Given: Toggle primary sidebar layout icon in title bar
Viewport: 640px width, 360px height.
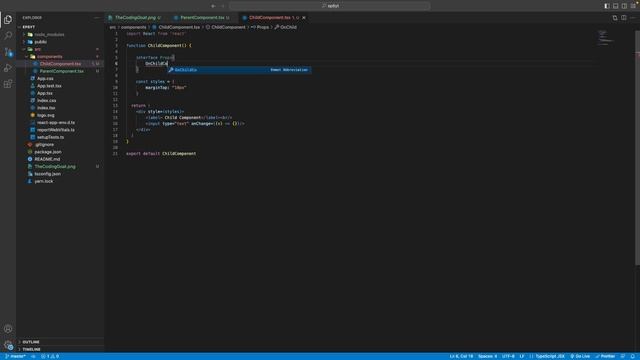Looking at the screenshot, I should (607, 6).
